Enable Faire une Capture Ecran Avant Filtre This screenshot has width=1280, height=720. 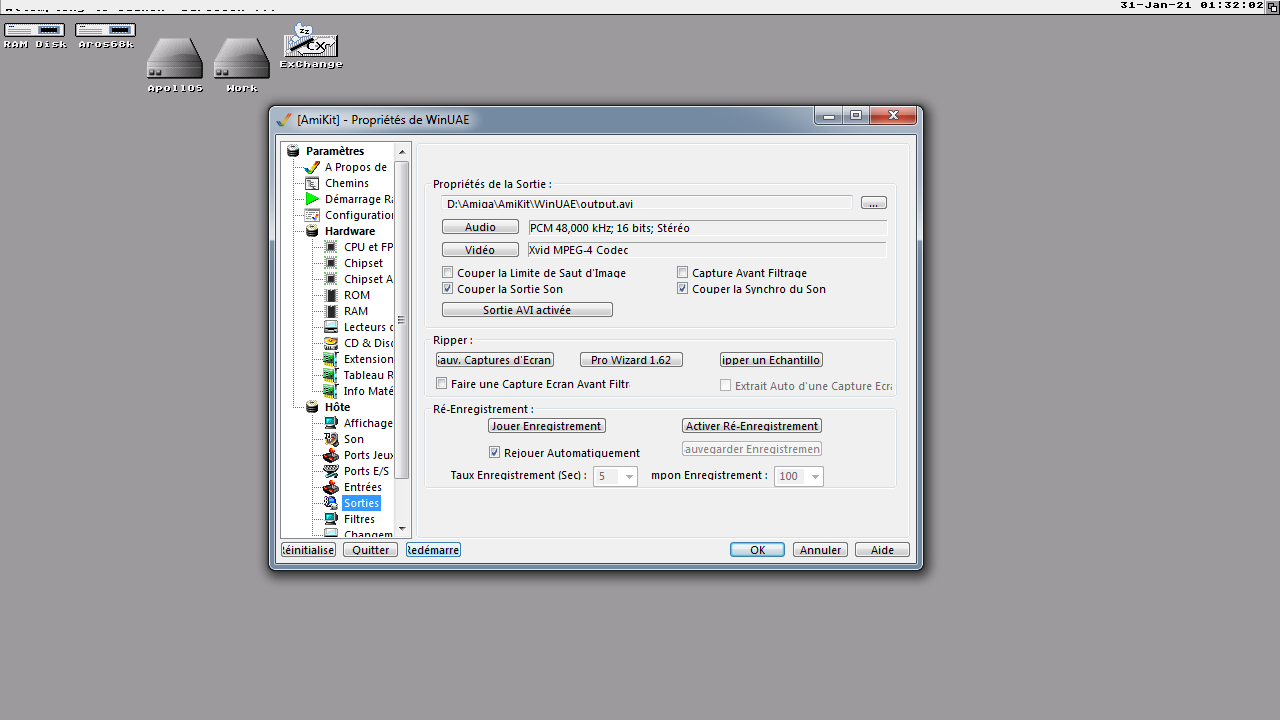pos(442,383)
